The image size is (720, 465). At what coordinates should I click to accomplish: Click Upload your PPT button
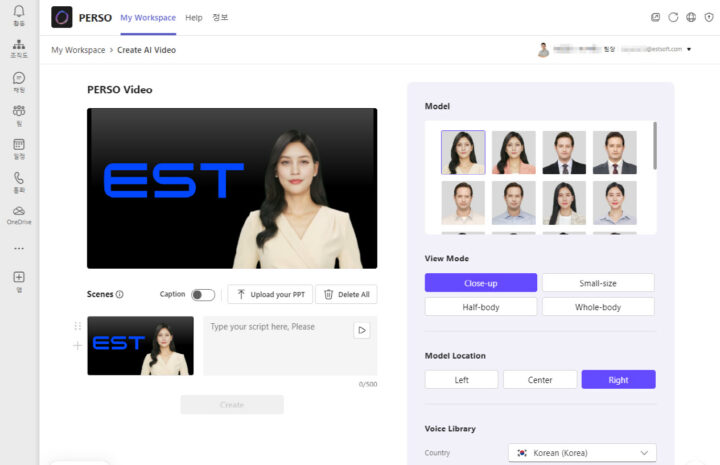pyautogui.click(x=270, y=294)
